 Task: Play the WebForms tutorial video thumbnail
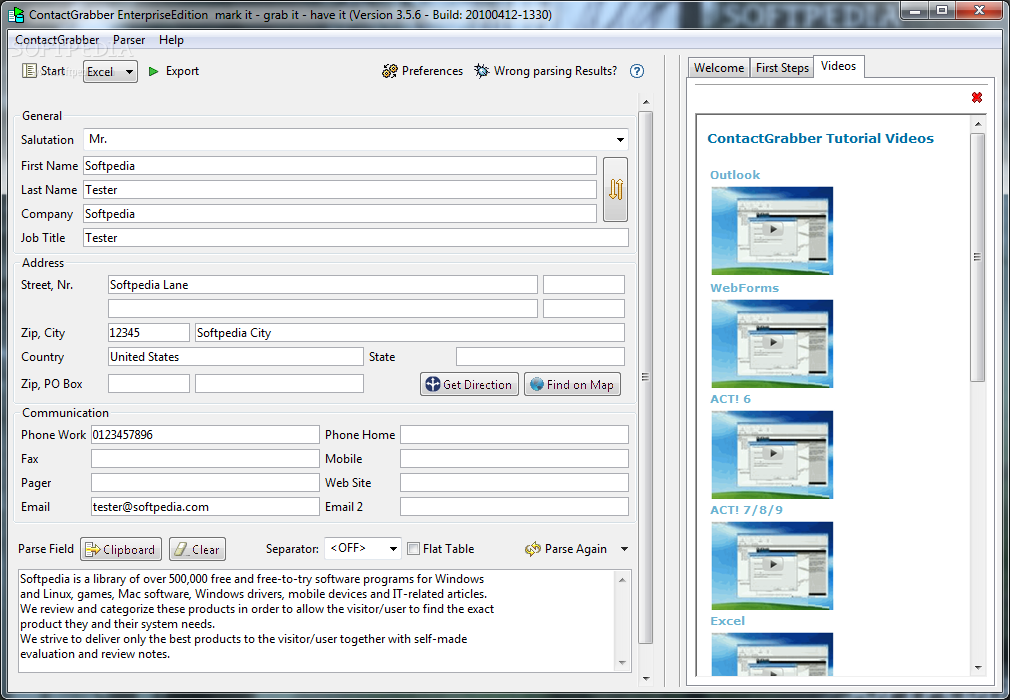click(x=772, y=343)
